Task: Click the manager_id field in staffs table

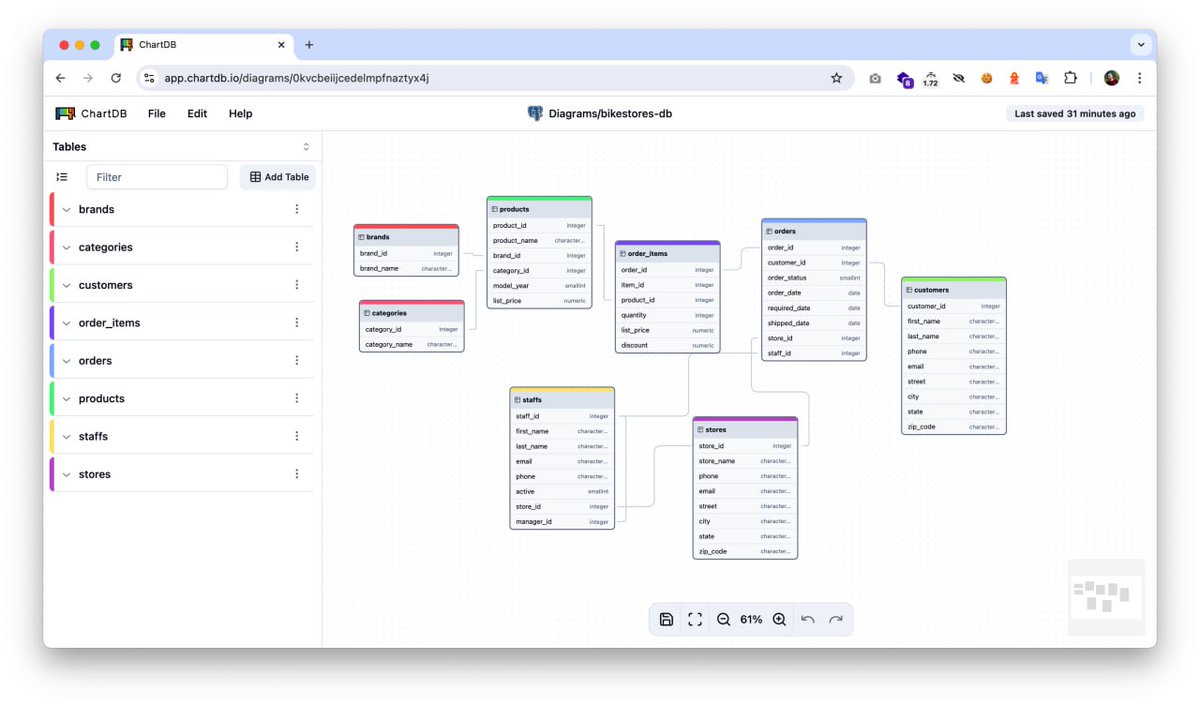Action: click(562, 522)
